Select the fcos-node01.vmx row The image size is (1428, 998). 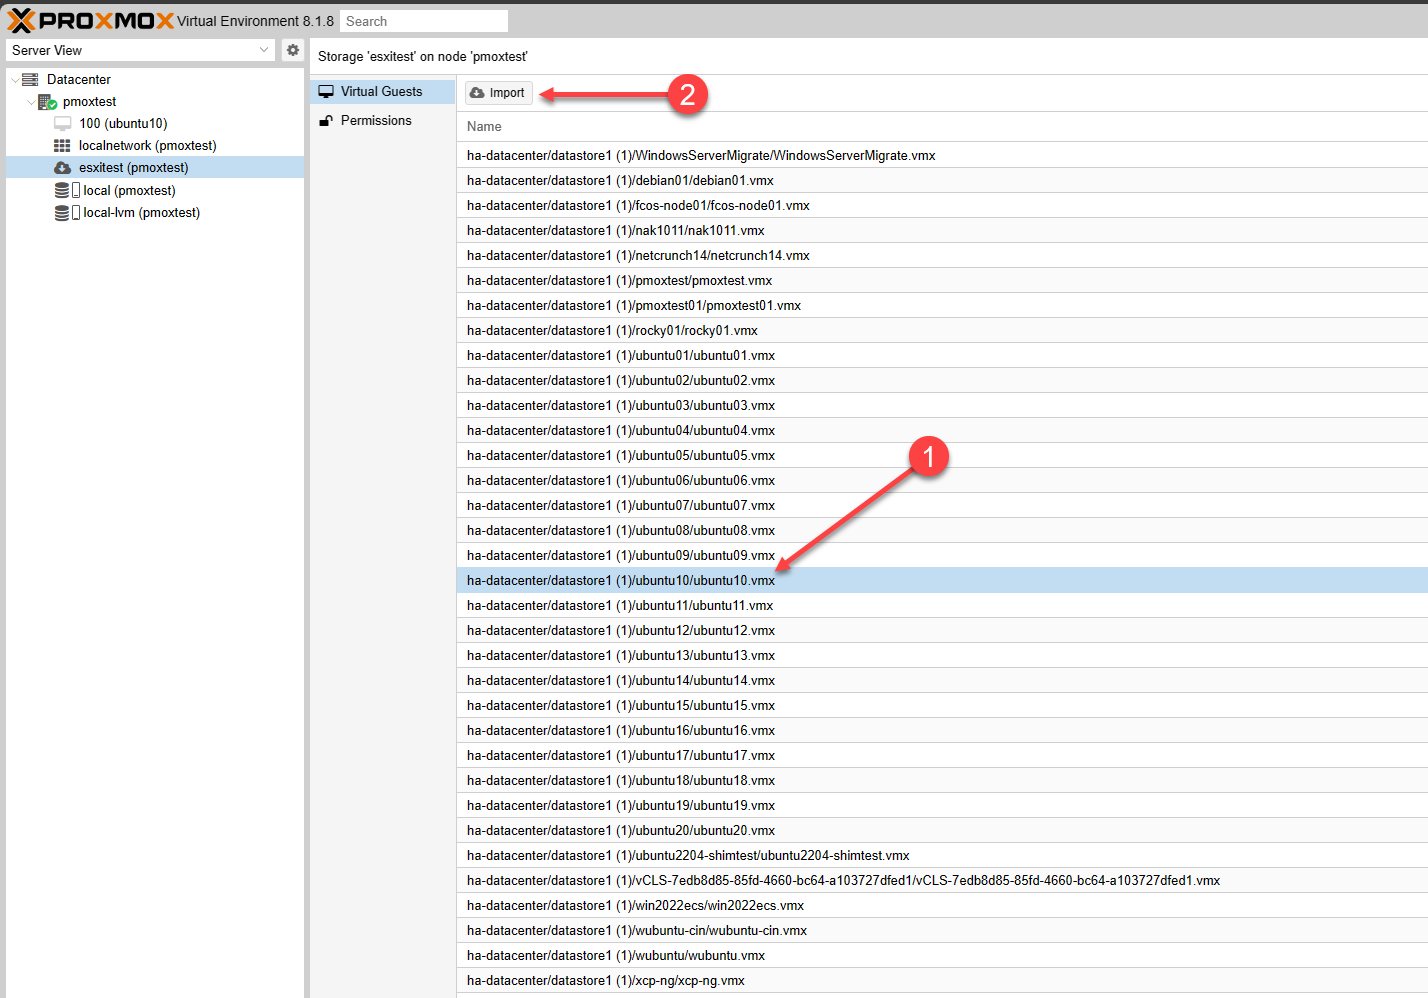pos(942,205)
